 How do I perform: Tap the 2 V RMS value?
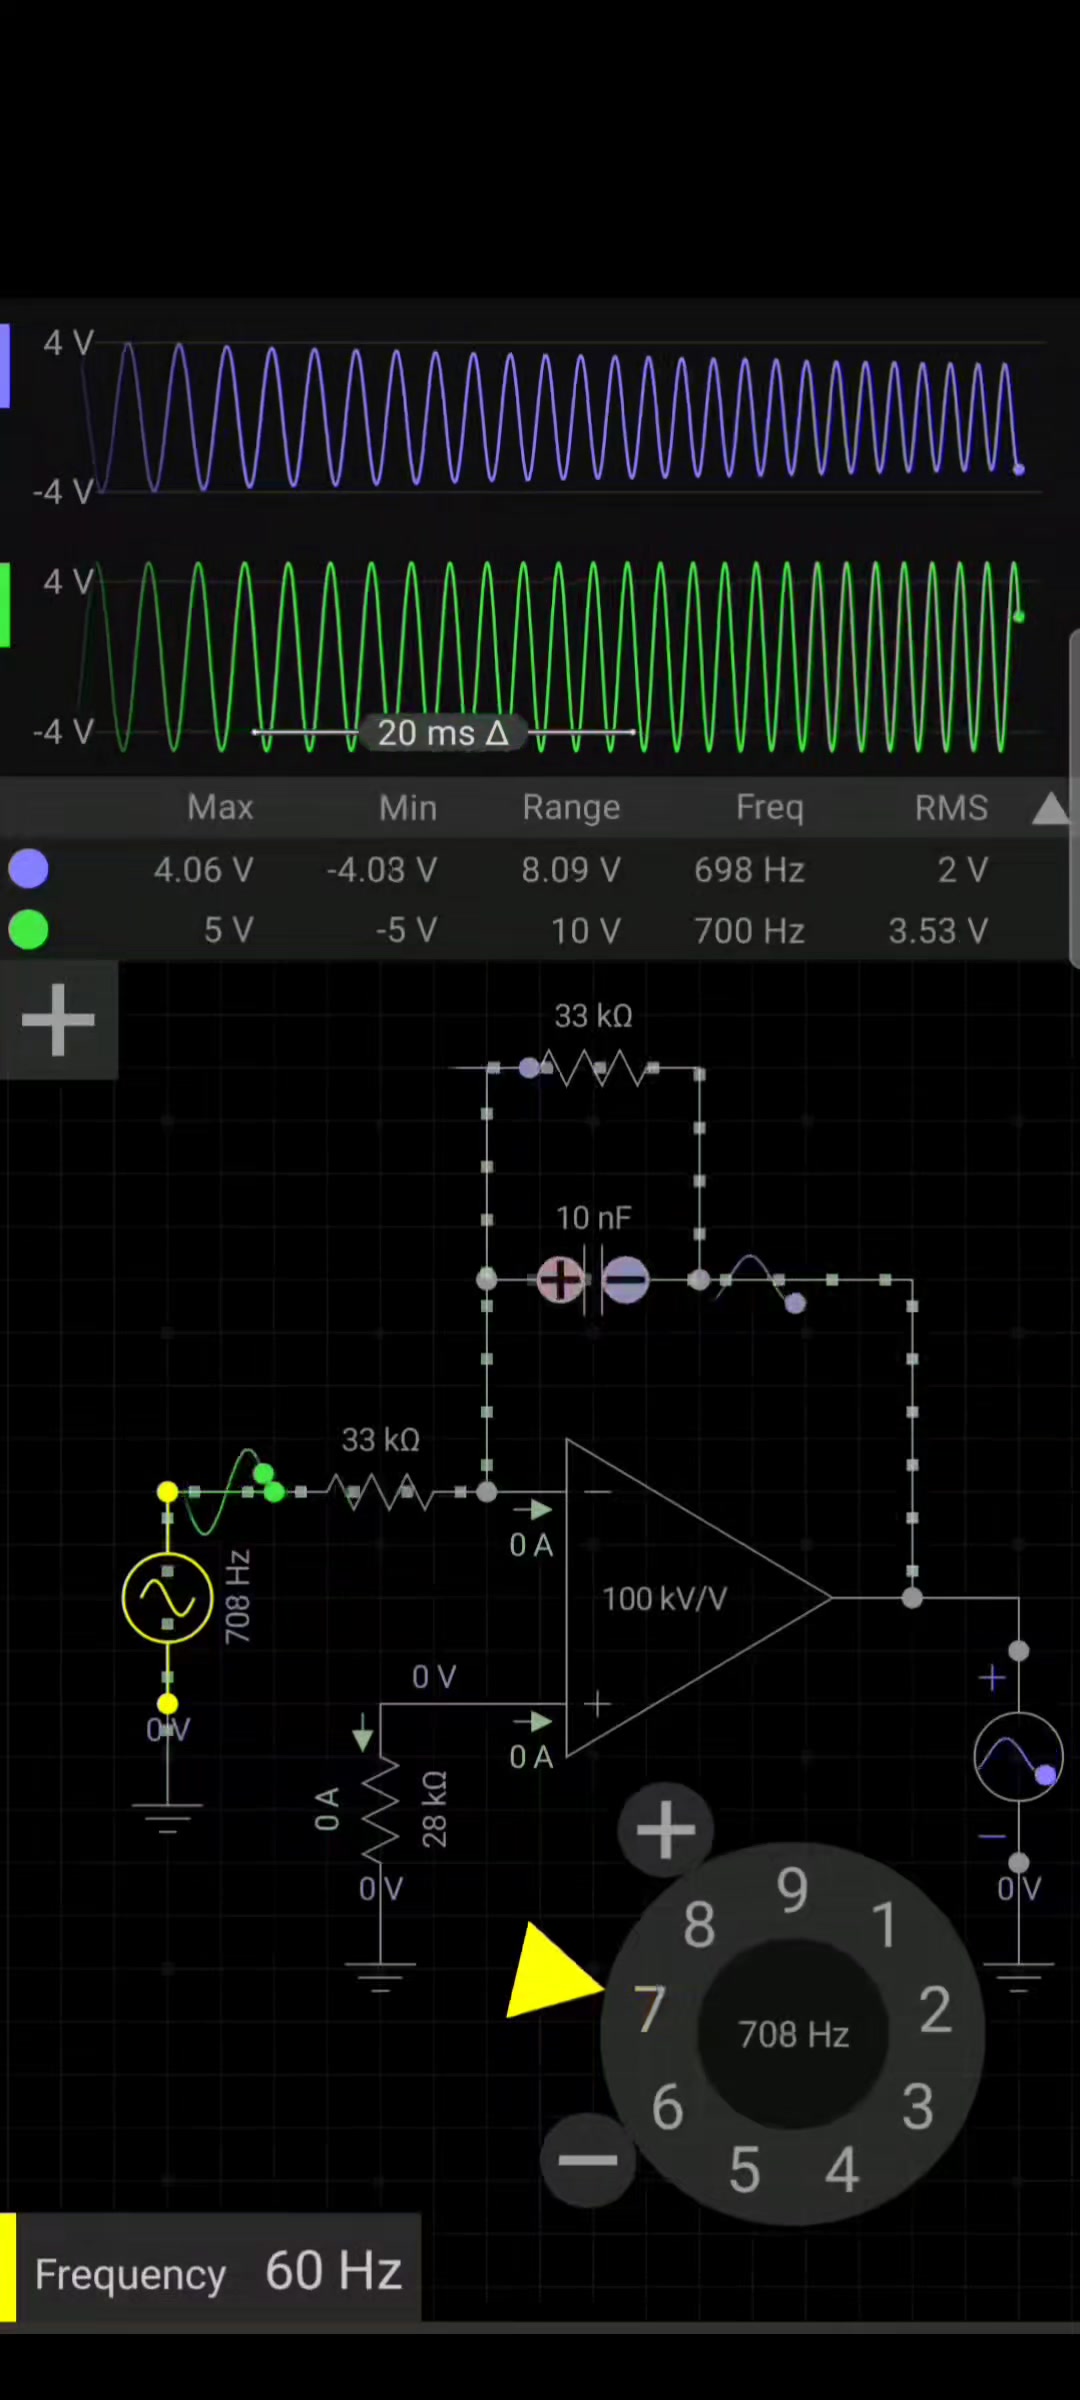tap(962, 869)
